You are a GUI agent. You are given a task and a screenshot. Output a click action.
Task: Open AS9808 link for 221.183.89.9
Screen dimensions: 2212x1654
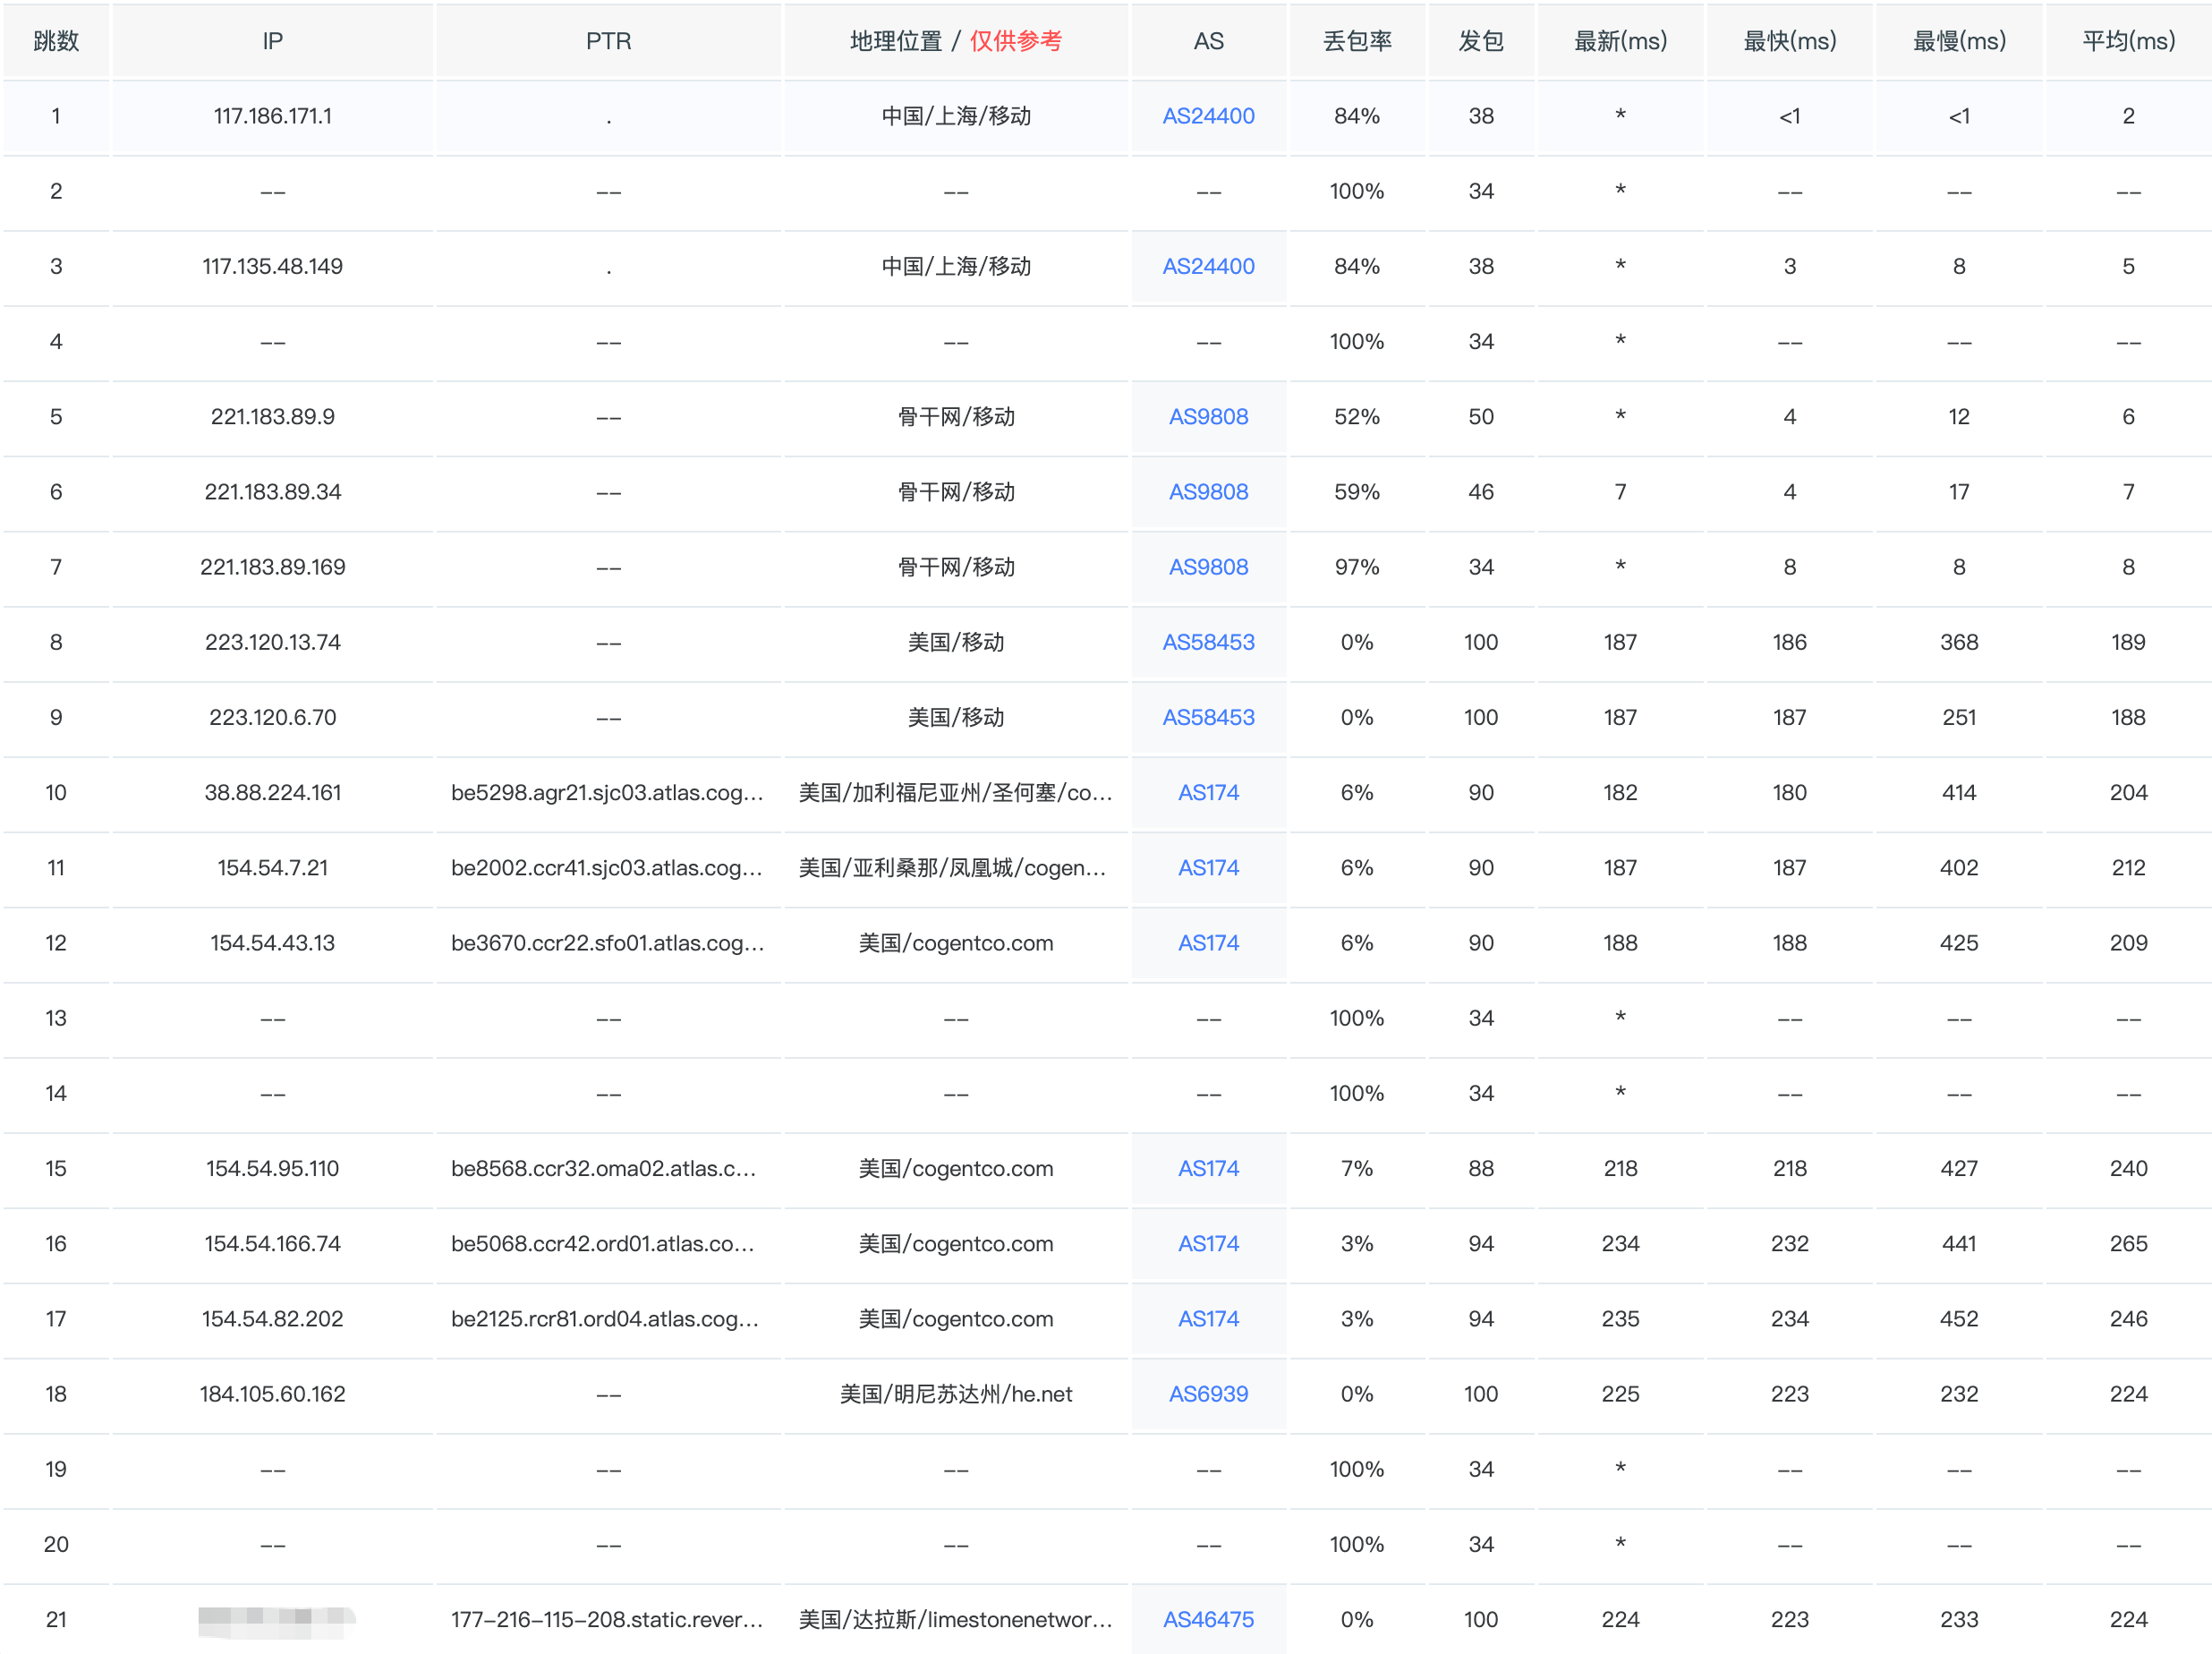[x=1207, y=416]
